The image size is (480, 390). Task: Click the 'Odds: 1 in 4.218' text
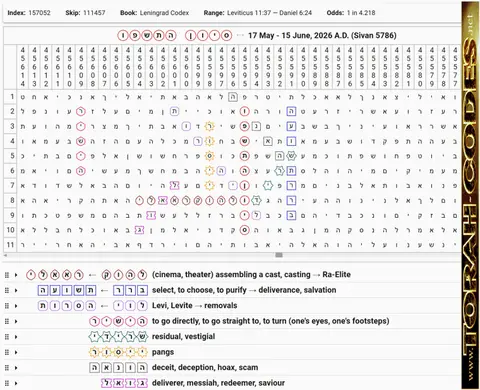coord(351,13)
